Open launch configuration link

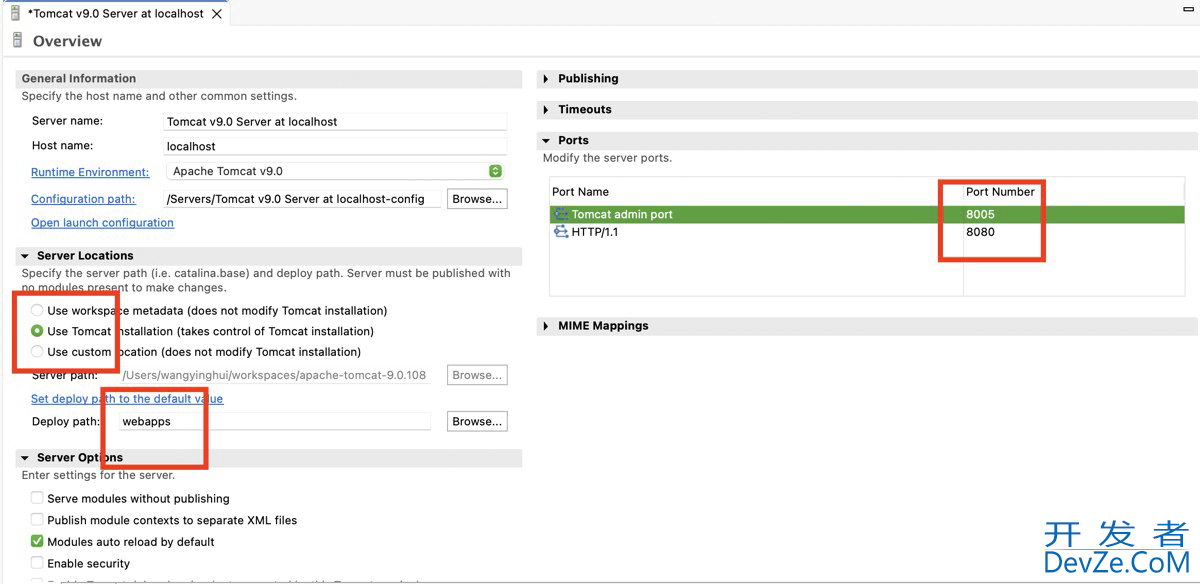(x=102, y=223)
